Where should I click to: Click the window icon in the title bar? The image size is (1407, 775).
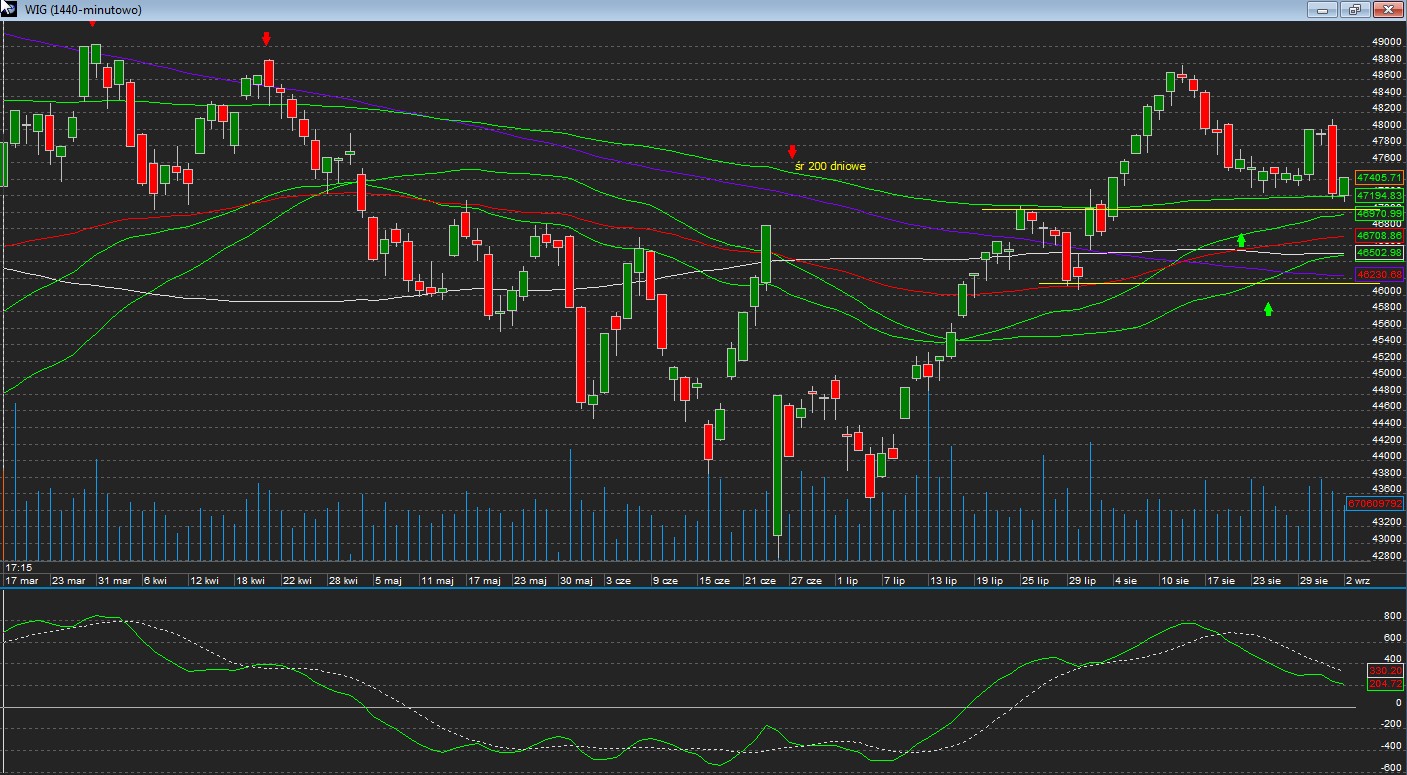[9, 9]
